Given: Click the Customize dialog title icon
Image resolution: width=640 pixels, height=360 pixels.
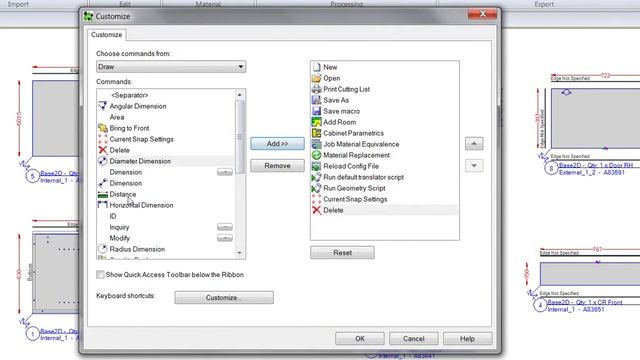Looking at the screenshot, I should coord(88,16).
